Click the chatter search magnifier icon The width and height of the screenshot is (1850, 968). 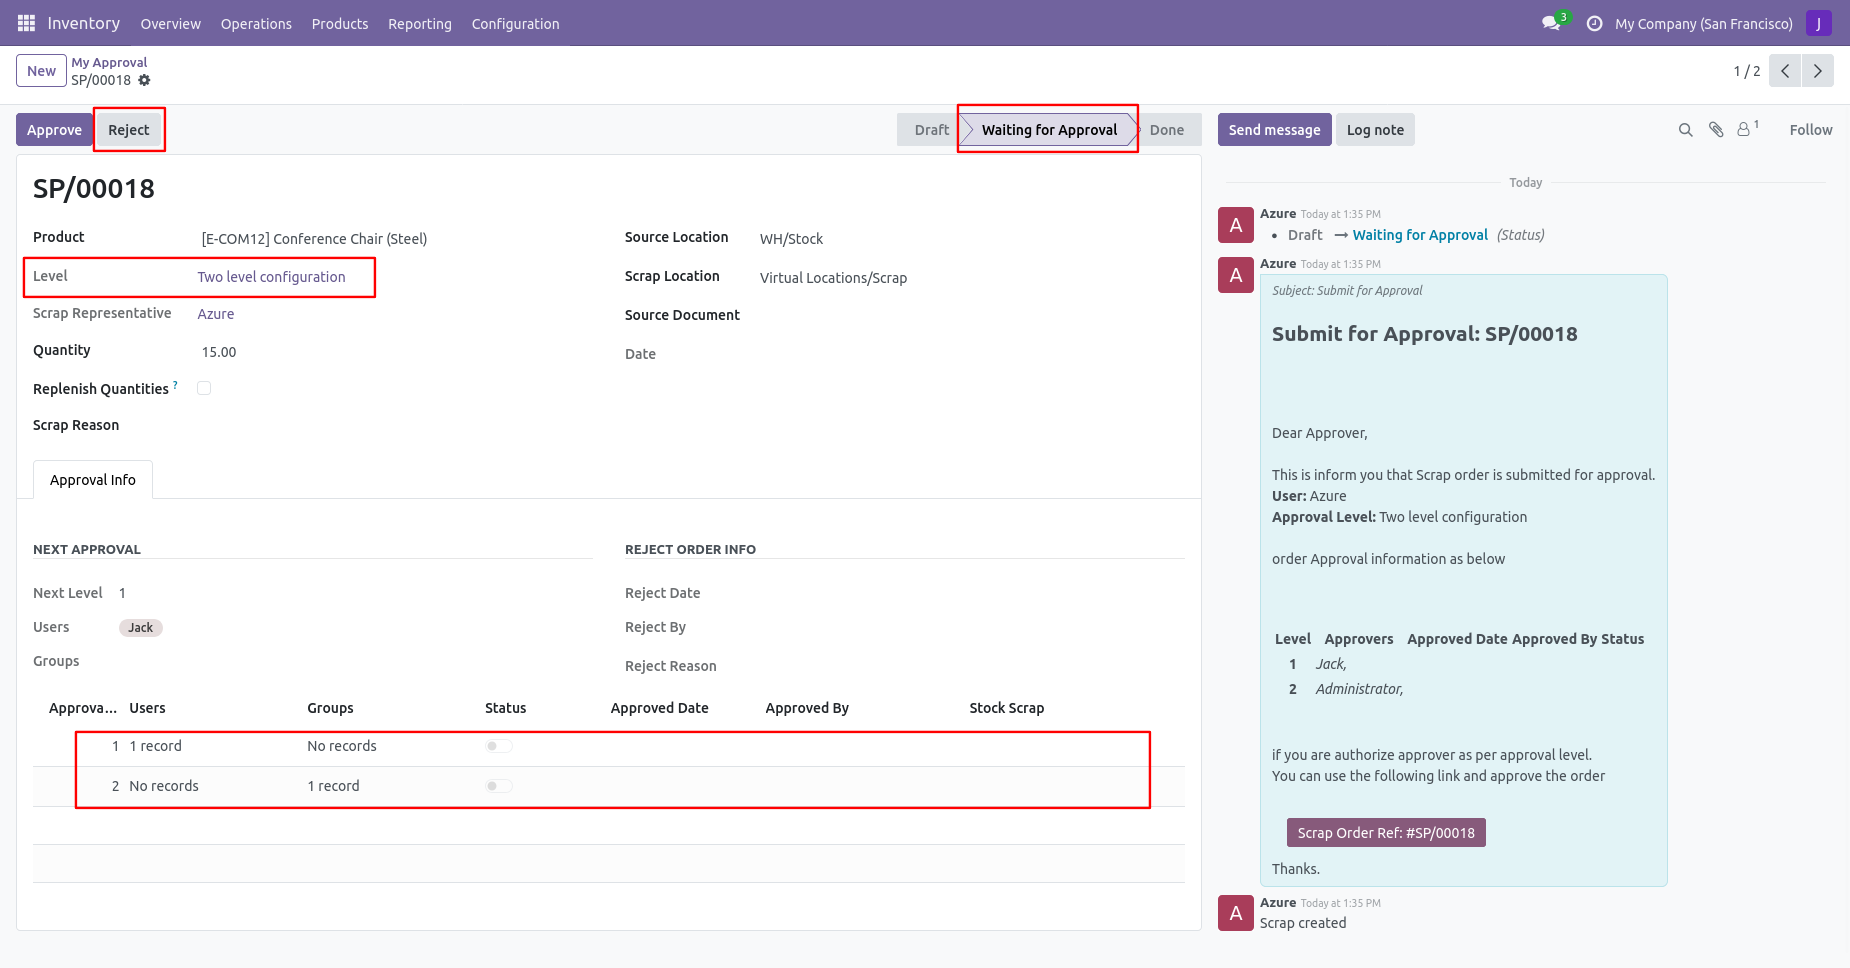point(1685,130)
